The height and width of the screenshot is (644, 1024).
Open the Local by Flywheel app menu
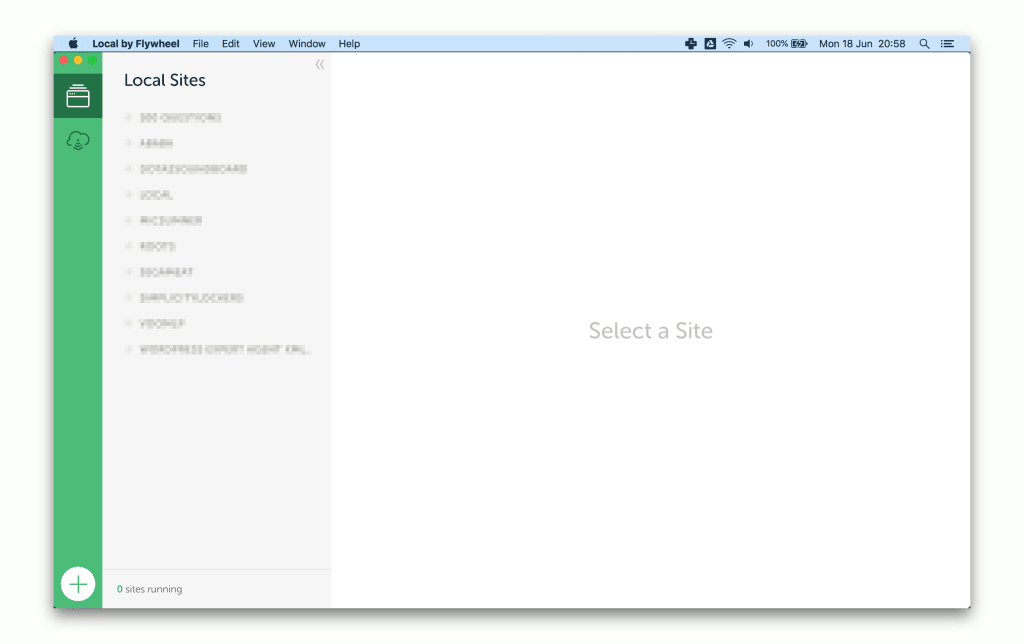(135, 44)
